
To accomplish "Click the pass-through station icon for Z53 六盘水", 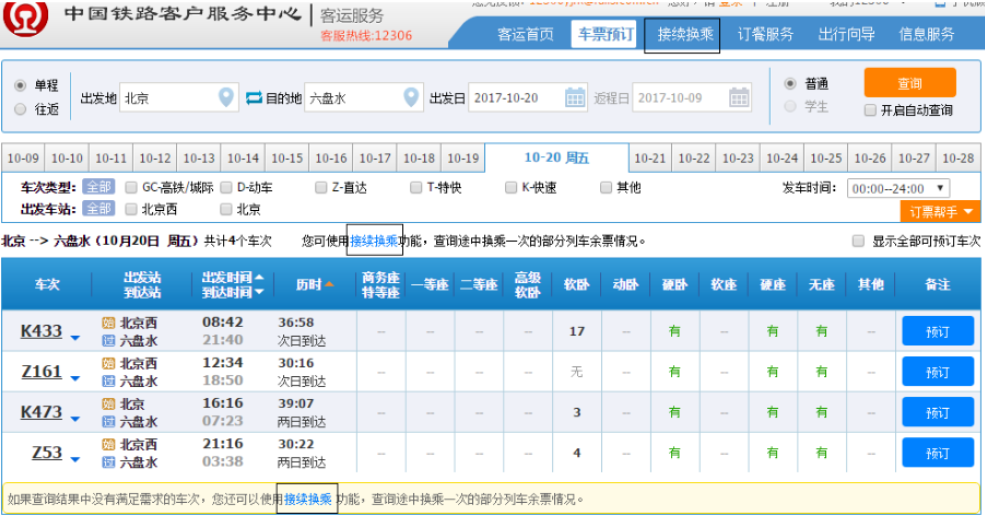I will [109, 462].
